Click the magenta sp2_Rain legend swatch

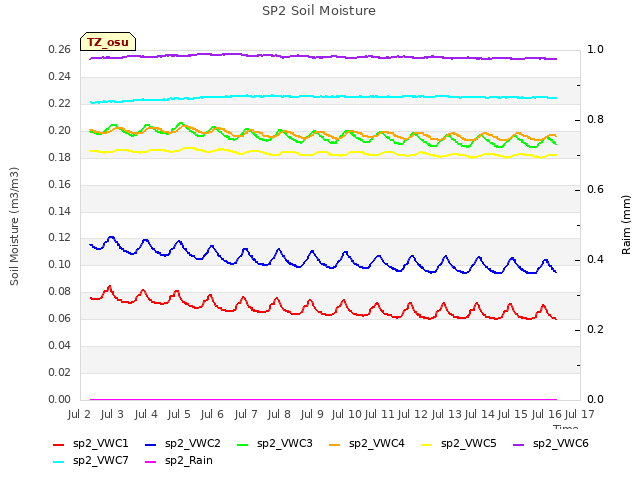151,462
